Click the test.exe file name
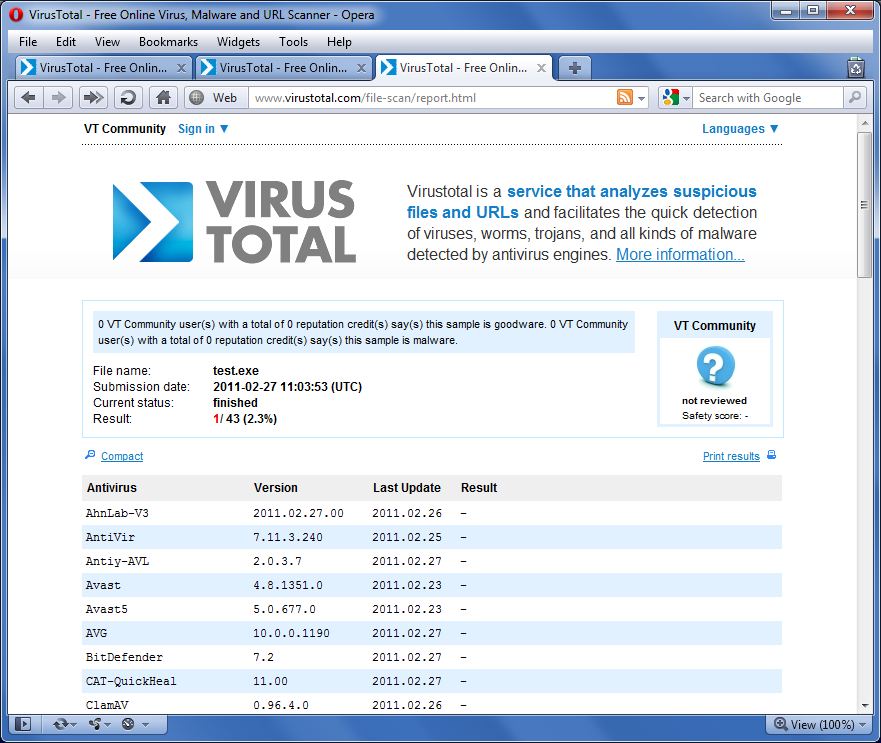881x743 pixels. pos(236,371)
